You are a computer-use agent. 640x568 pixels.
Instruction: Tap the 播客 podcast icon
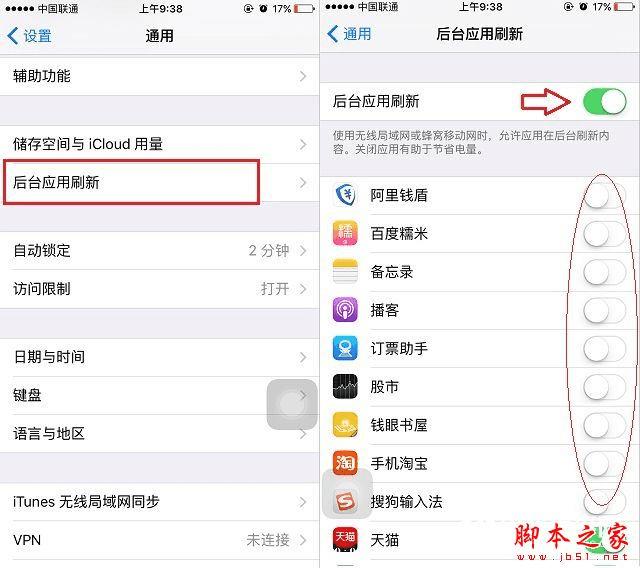345,310
